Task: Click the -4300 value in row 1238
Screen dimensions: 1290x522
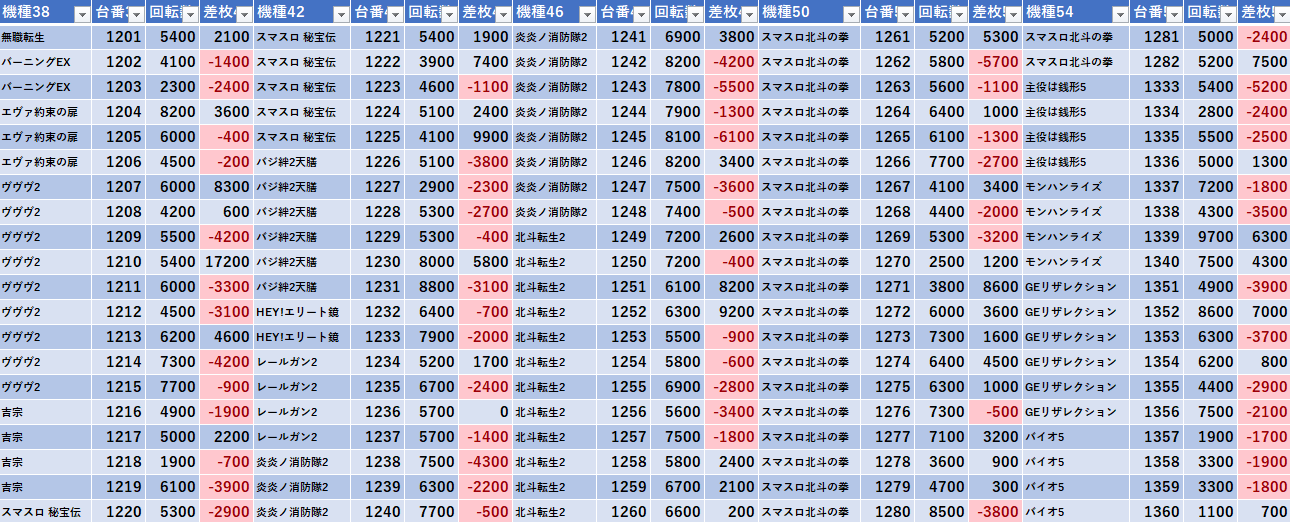Action: click(x=486, y=462)
